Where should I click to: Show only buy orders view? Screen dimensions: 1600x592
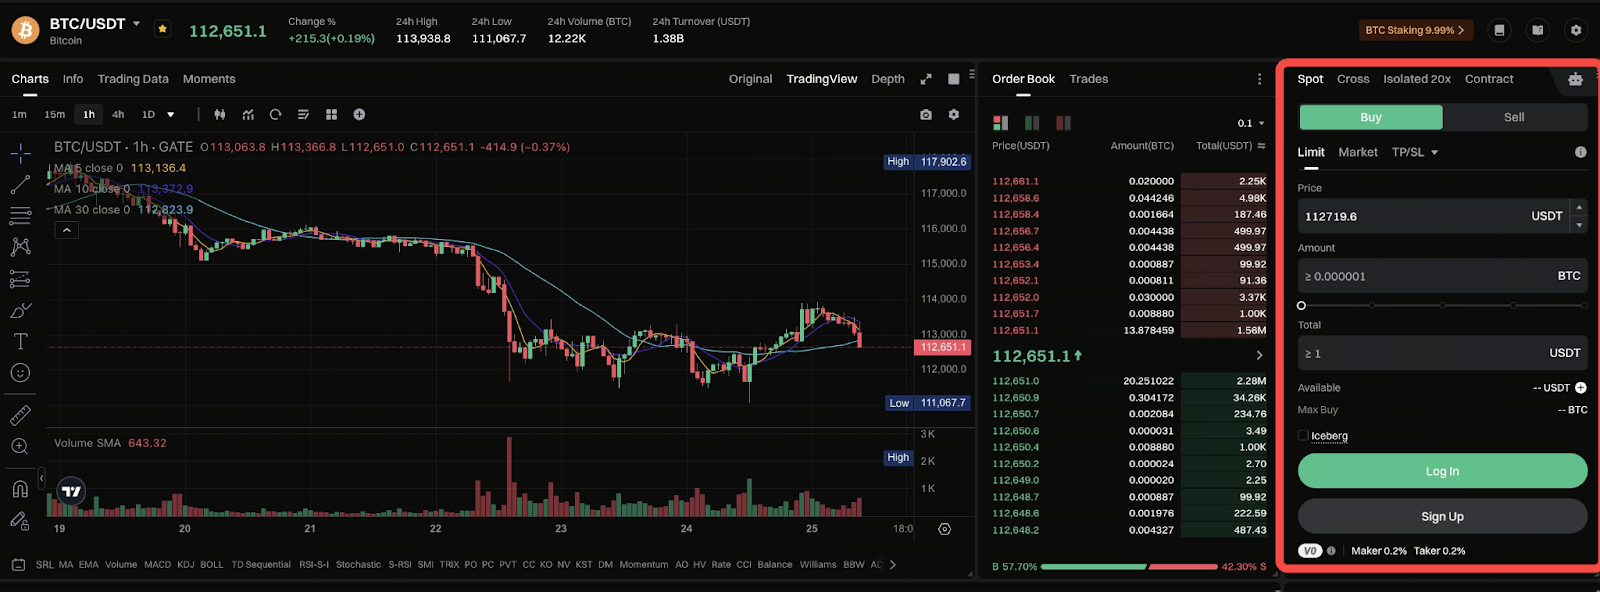tap(1032, 123)
